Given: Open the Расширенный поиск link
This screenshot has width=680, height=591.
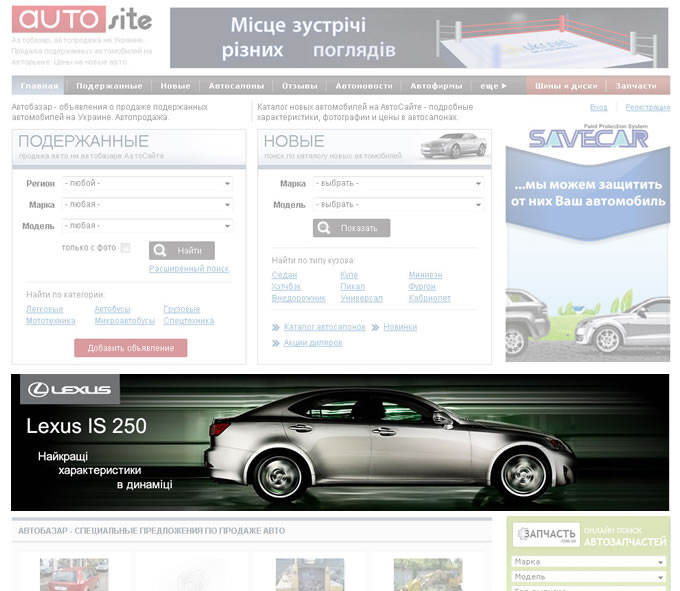Looking at the screenshot, I should point(189,269).
